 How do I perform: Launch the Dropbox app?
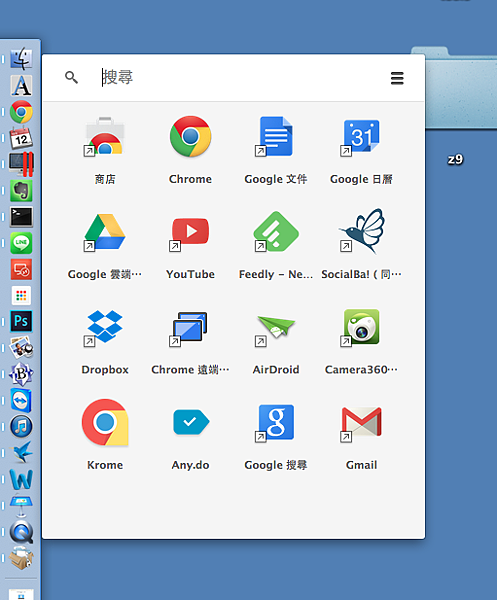(104, 328)
